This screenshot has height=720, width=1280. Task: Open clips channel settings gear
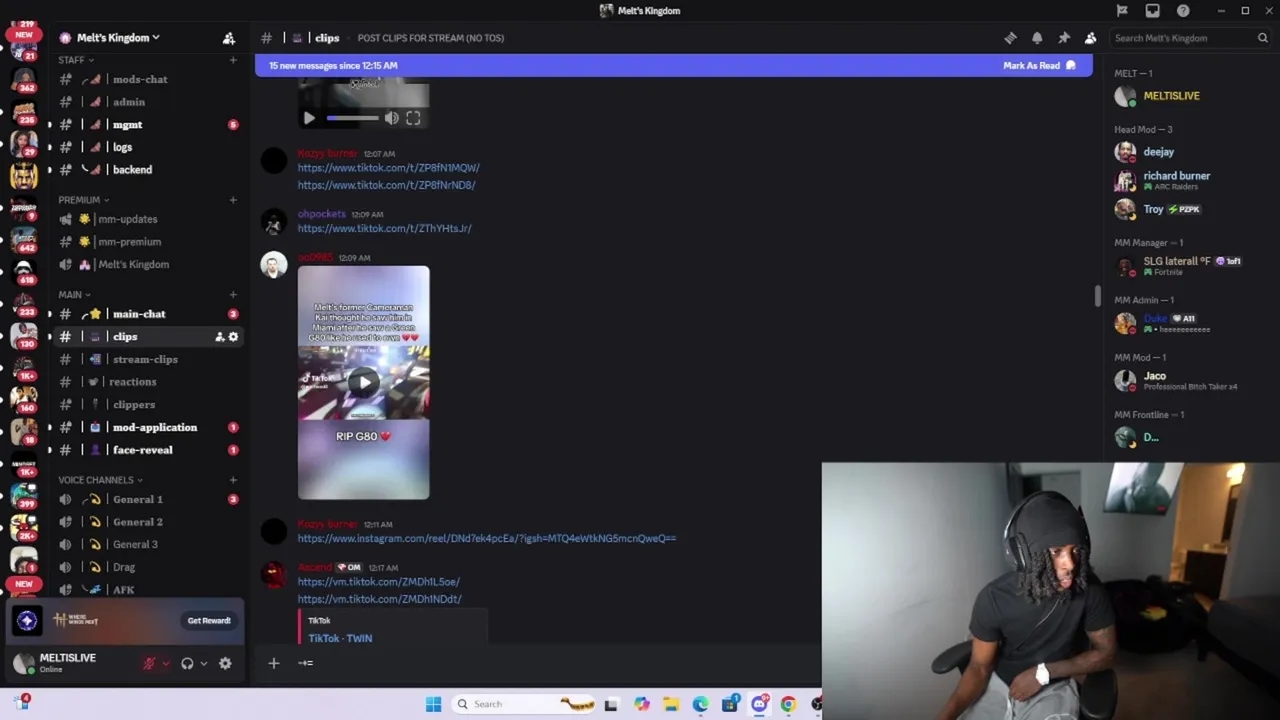click(x=233, y=337)
